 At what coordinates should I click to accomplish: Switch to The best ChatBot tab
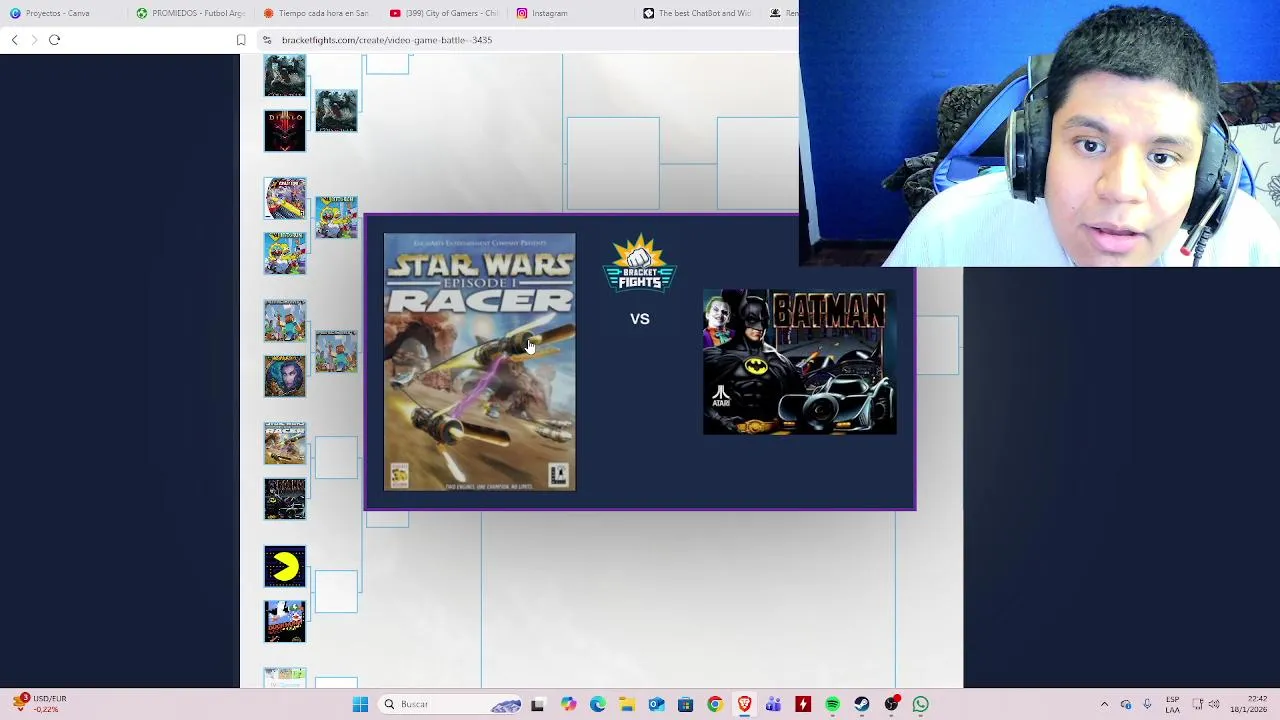pyautogui.click(x=697, y=13)
